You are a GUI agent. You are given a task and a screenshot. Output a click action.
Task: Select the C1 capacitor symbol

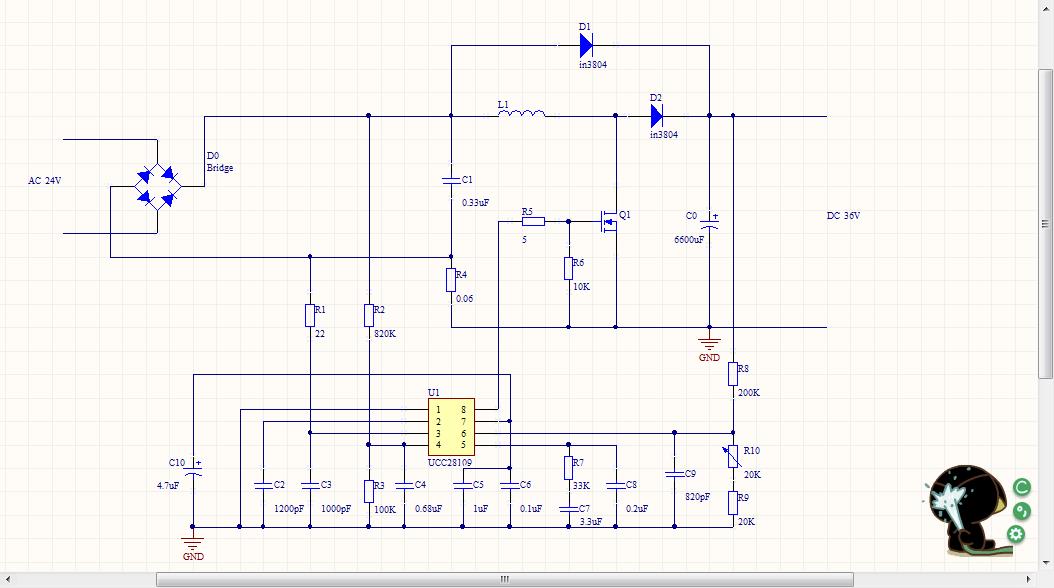pyautogui.click(x=451, y=179)
